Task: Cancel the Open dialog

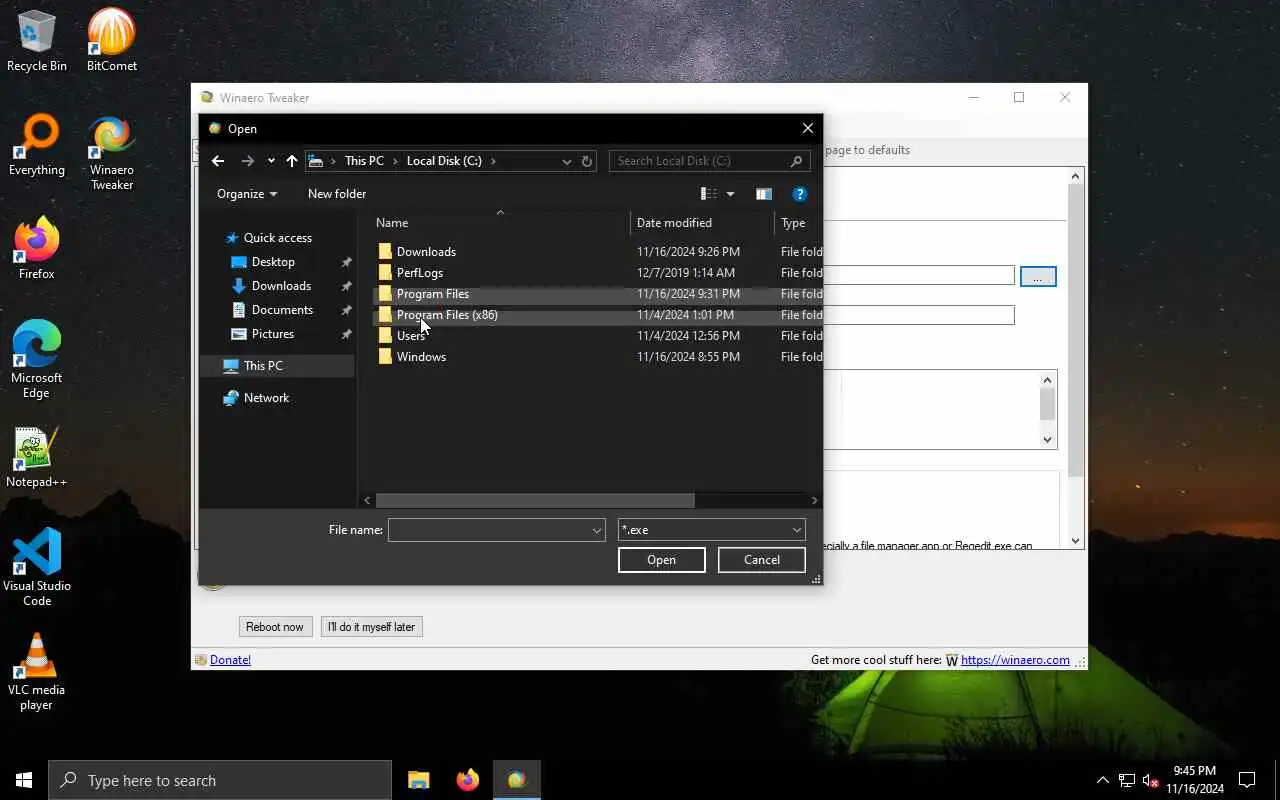Action: pos(762,560)
